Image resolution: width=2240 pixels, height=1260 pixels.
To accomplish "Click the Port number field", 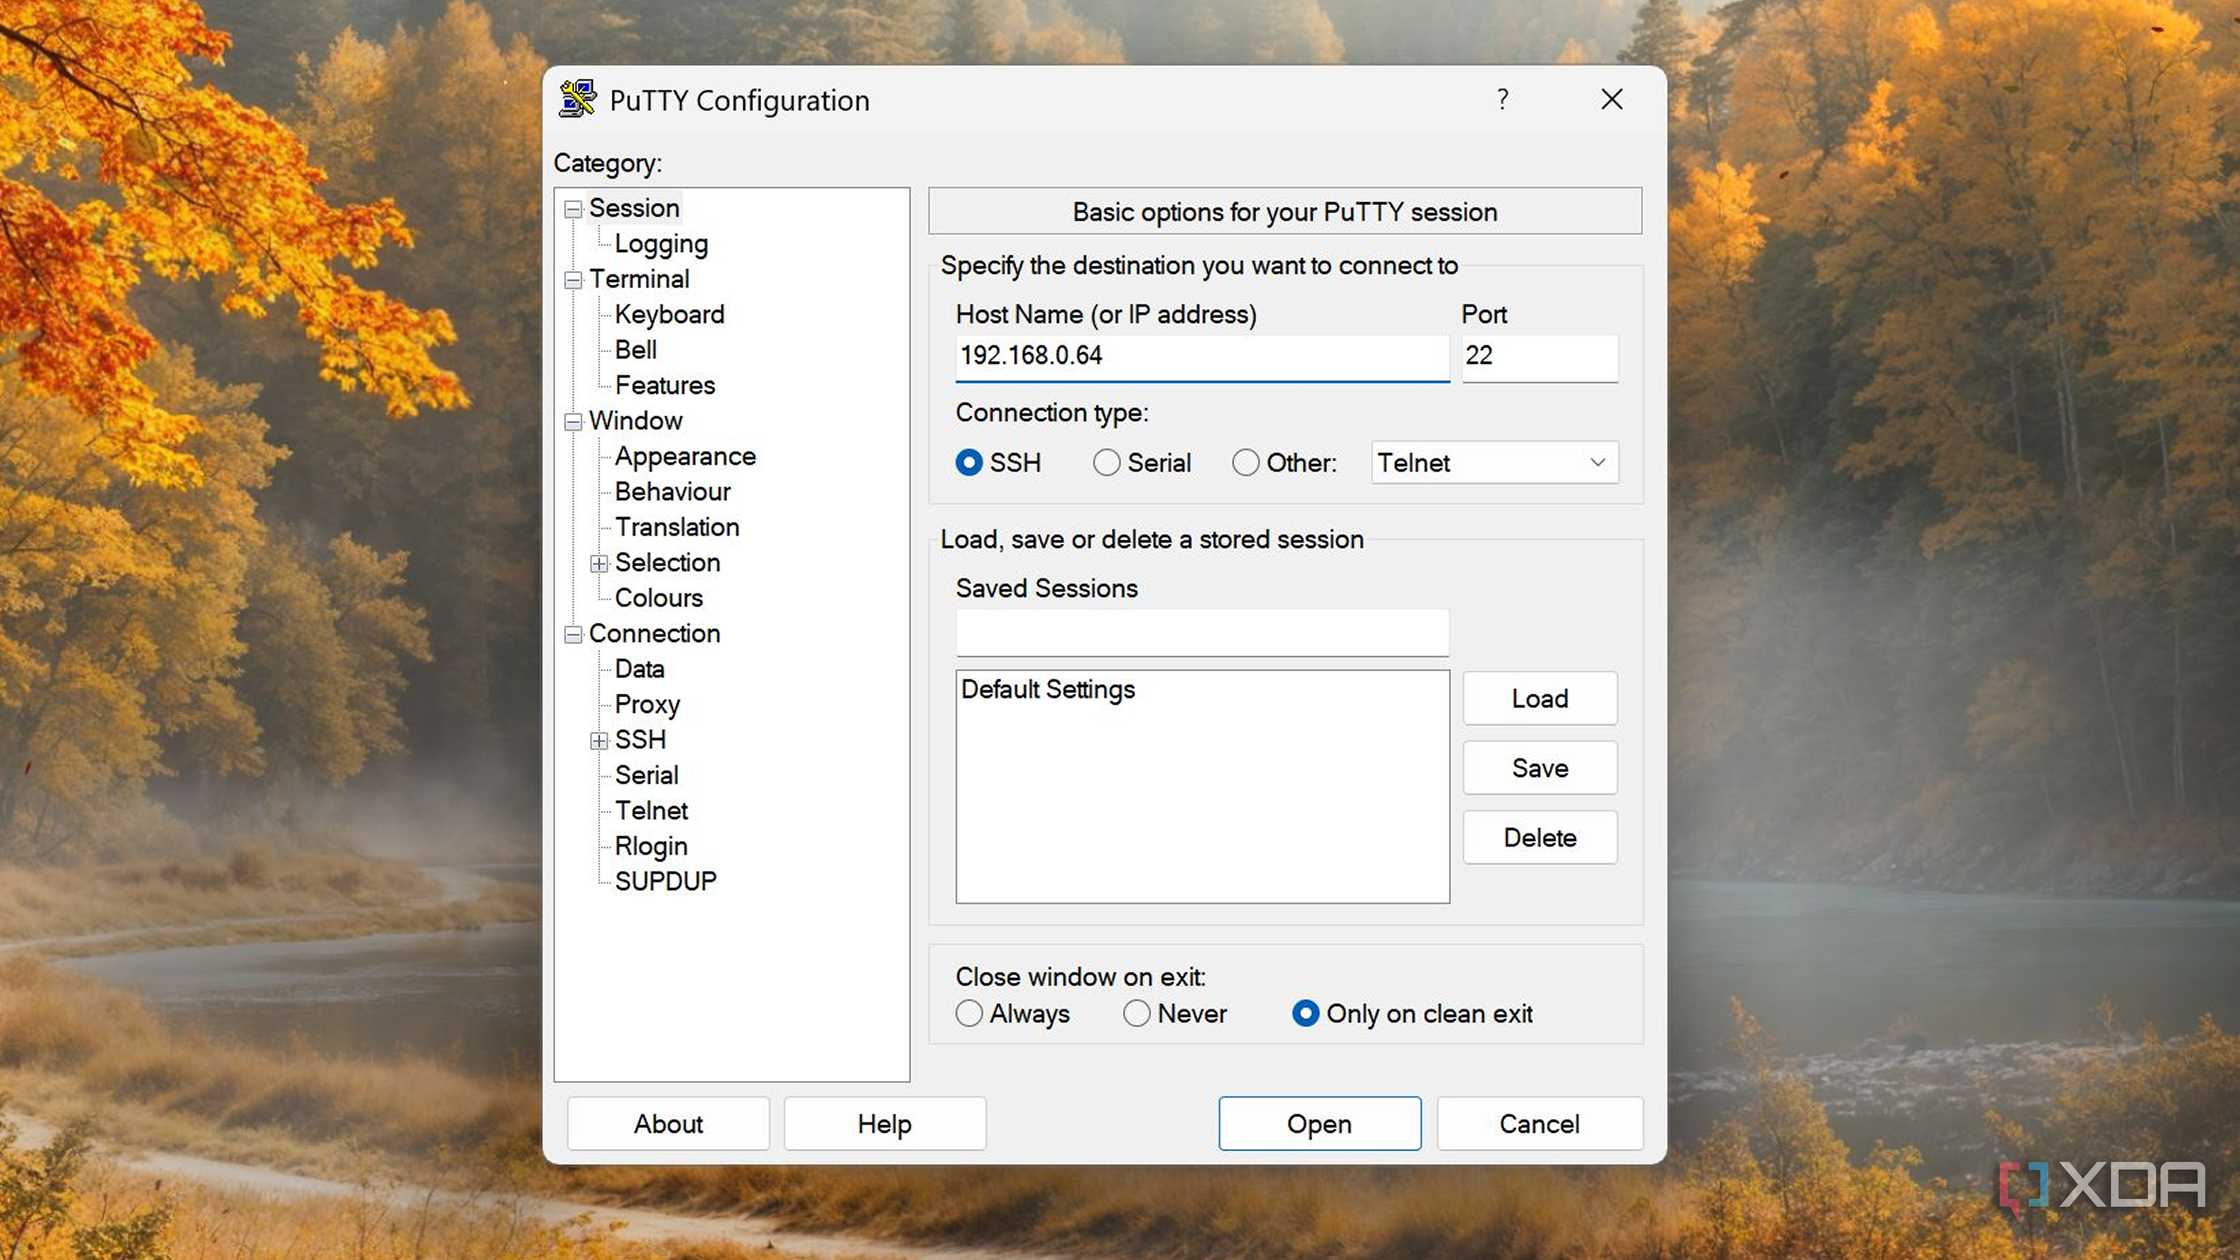I will click(x=1539, y=357).
